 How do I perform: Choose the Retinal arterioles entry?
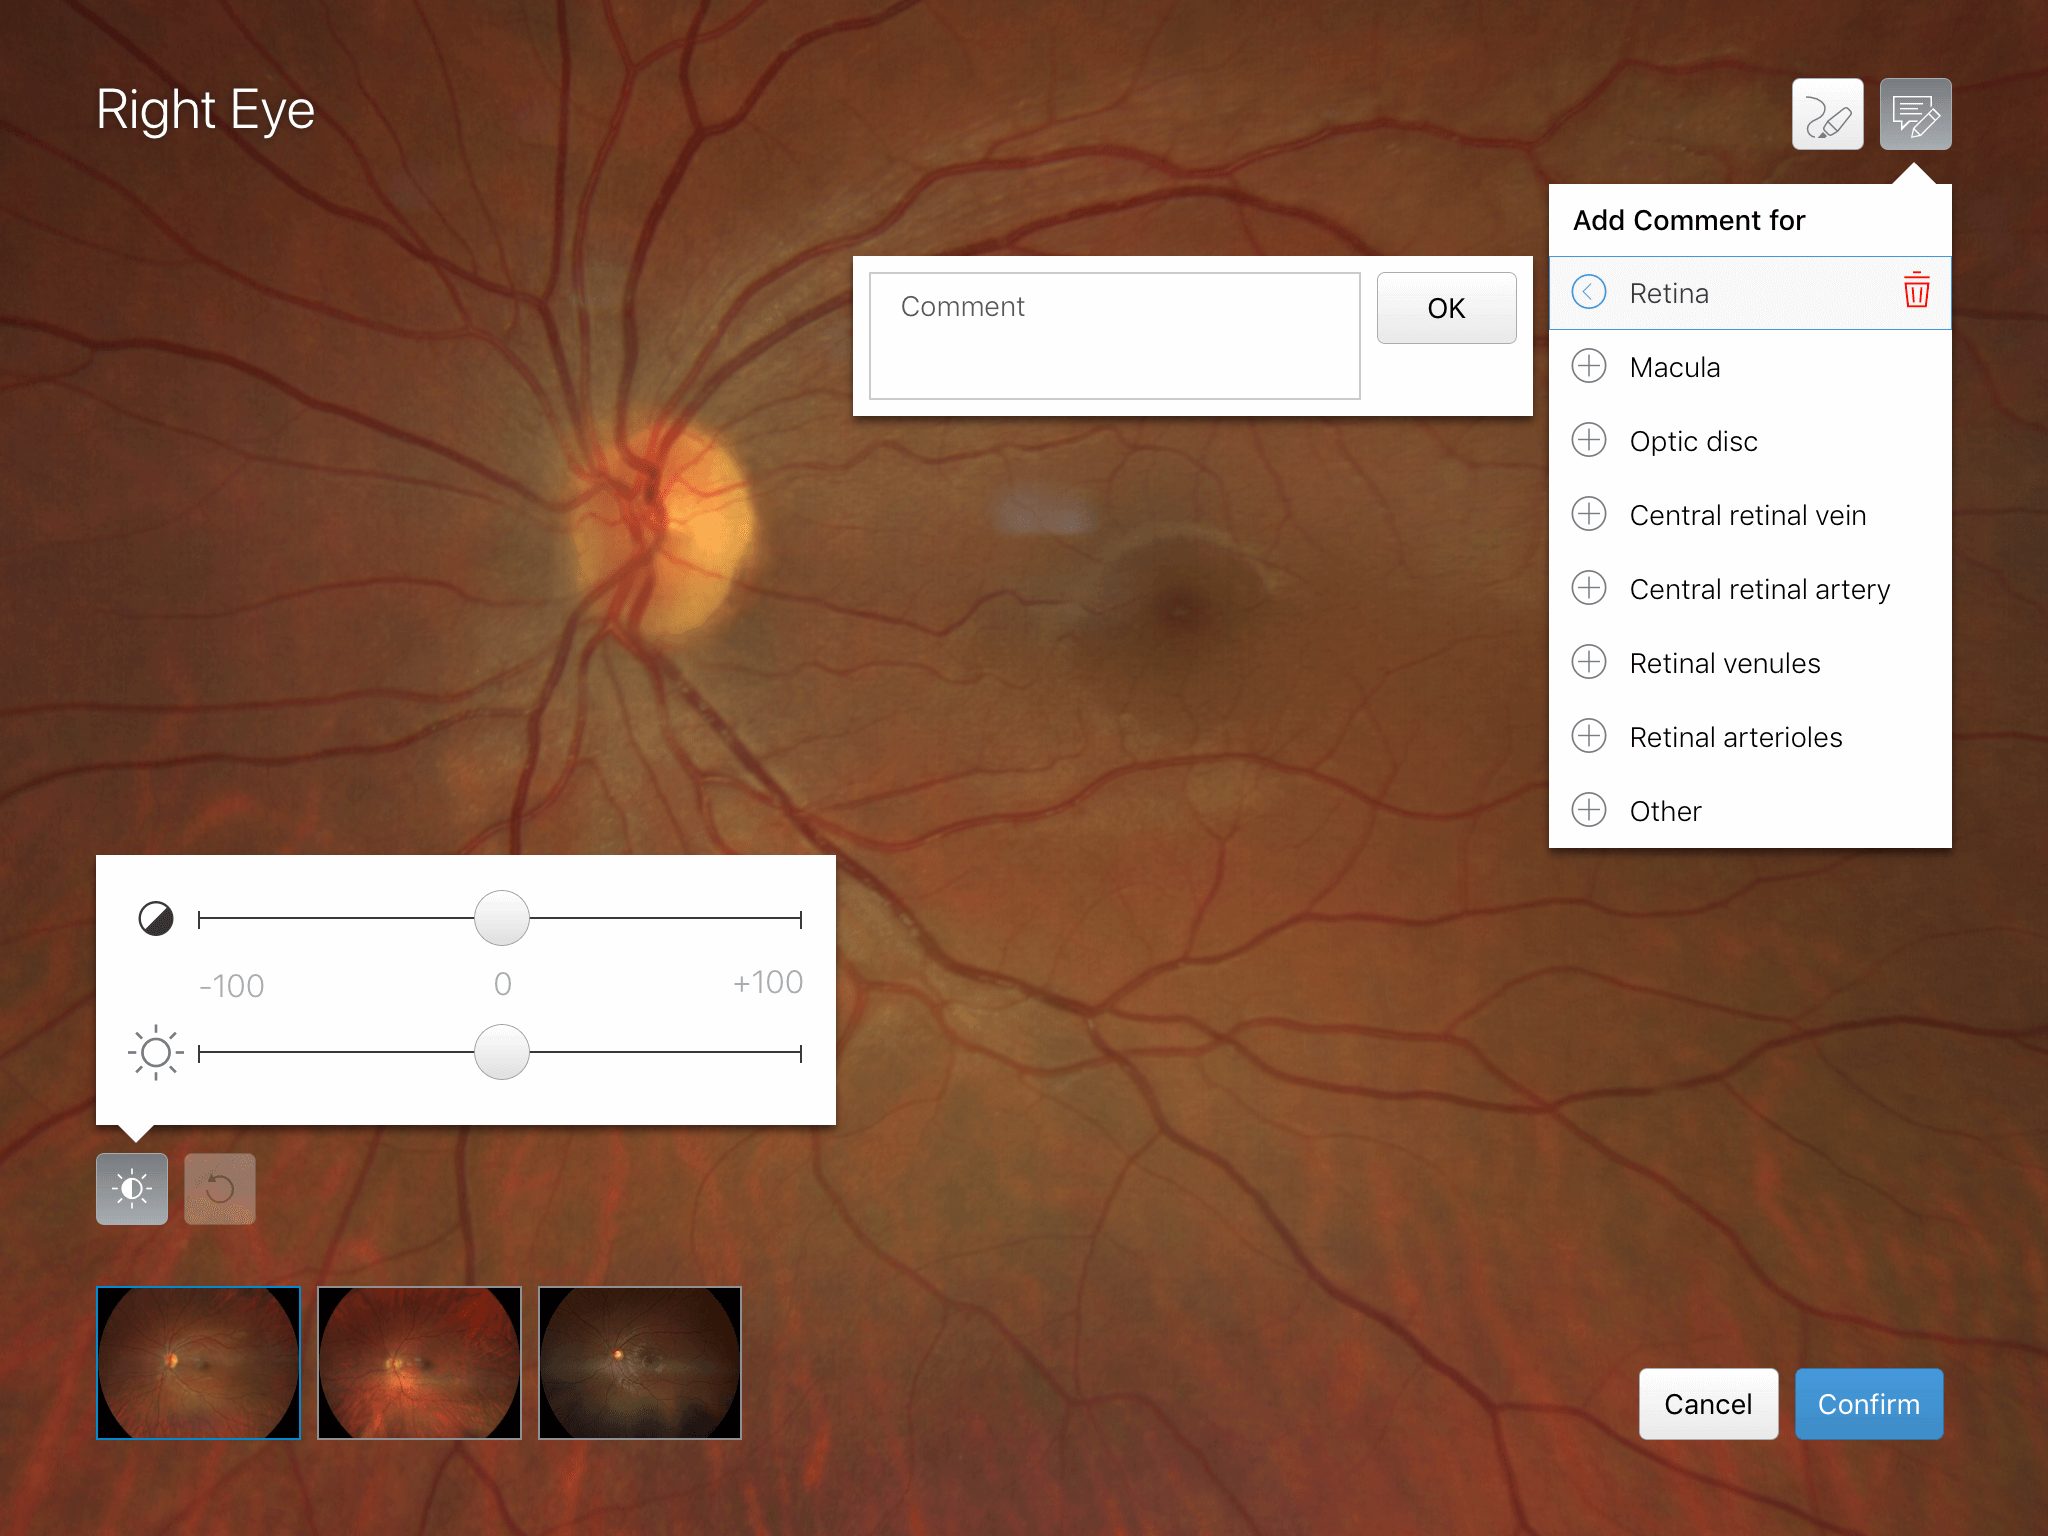point(1750,737)
